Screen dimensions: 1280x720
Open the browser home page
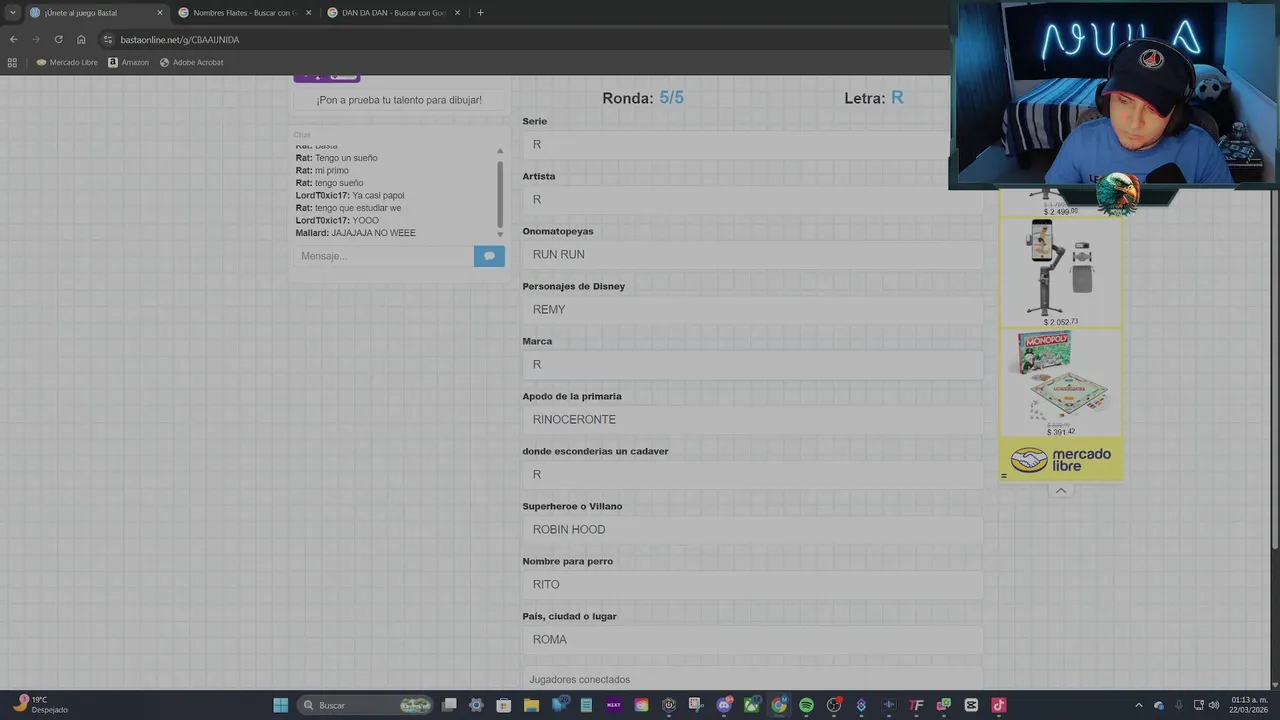pyautogui.click(x=81, y=39)
